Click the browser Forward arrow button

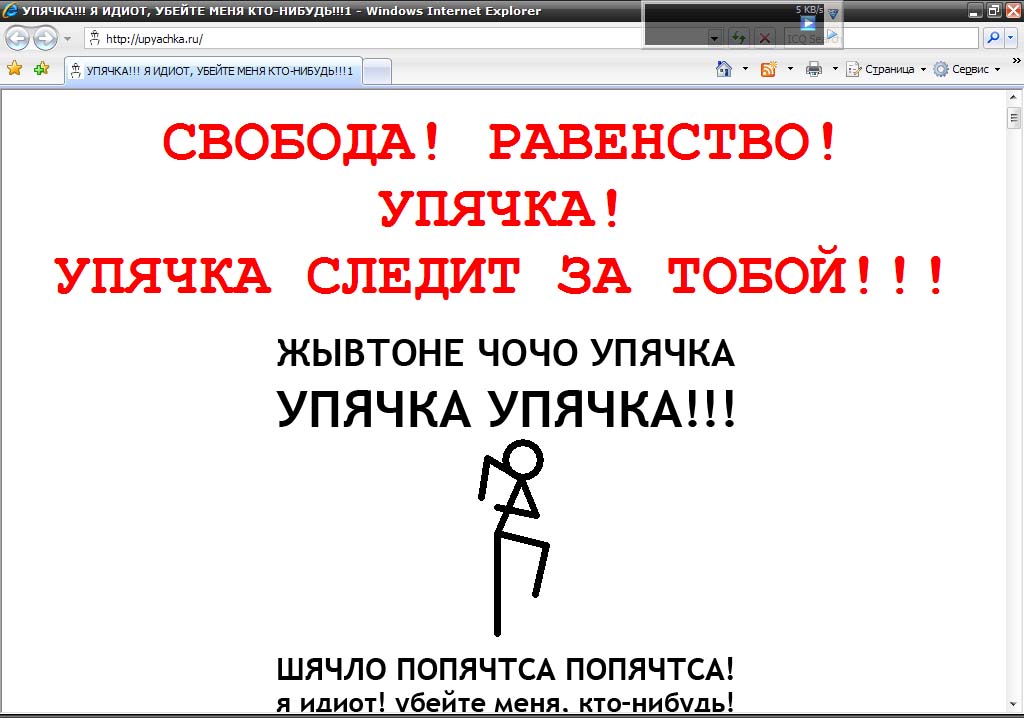coord(45,39)
